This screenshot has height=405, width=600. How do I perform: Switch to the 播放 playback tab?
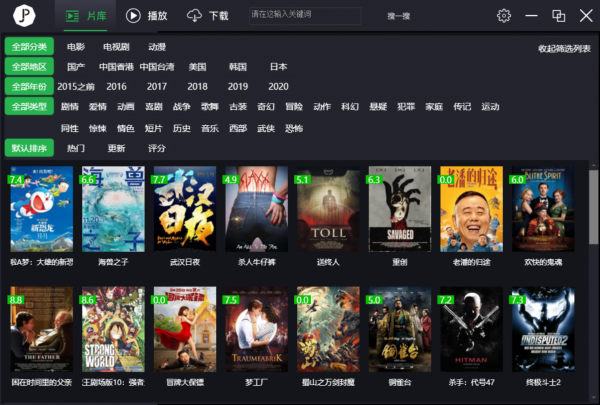[147, 16]
